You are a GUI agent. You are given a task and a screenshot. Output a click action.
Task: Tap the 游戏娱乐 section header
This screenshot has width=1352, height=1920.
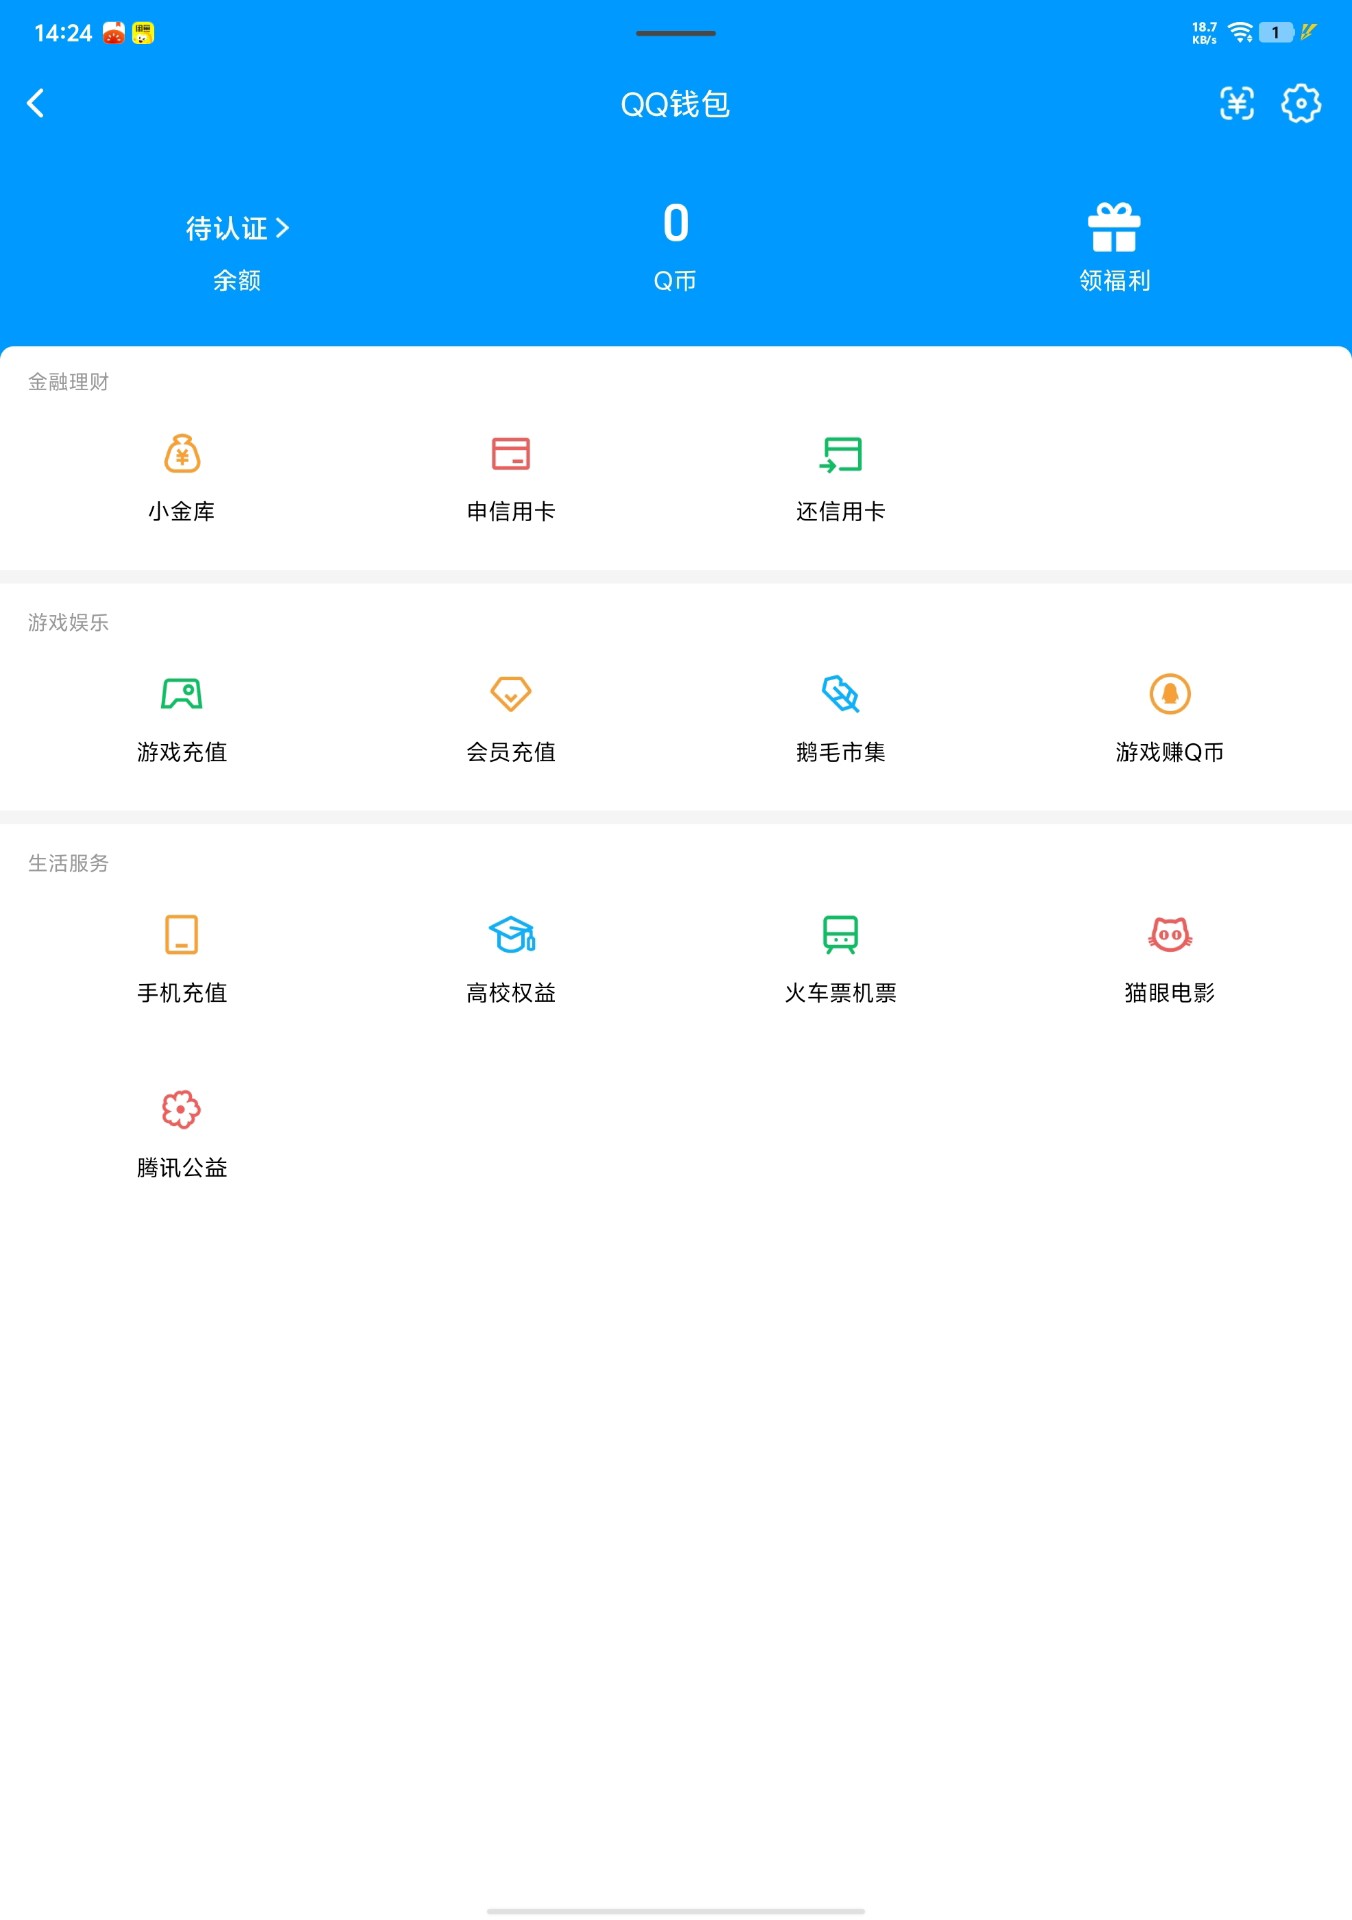[x=68, y=623]
